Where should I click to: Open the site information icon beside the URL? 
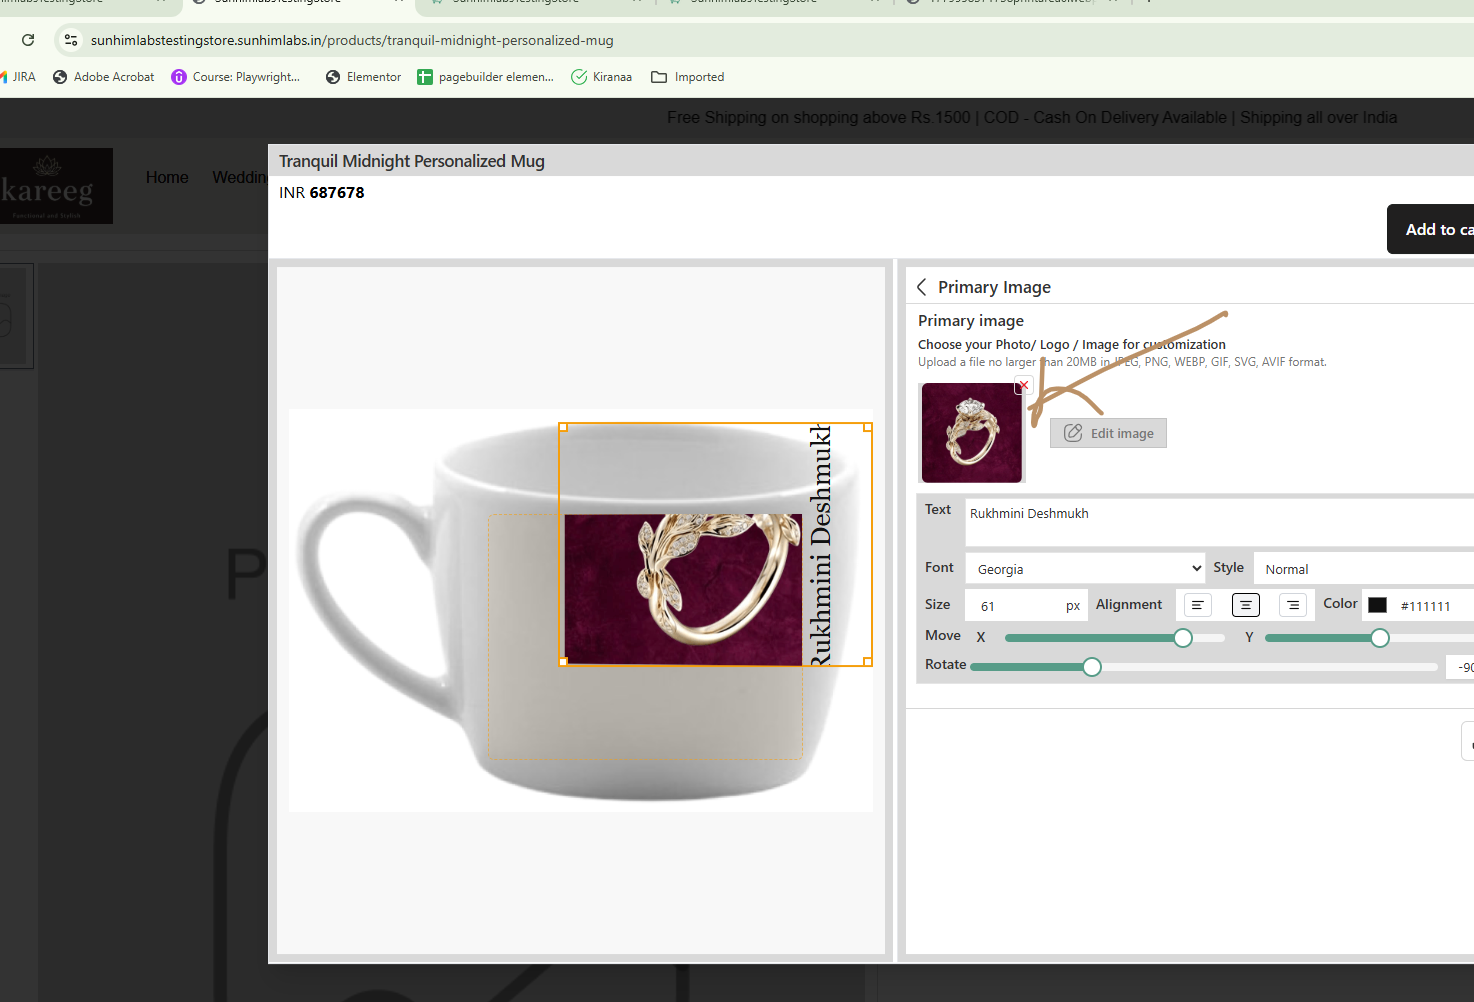(70, 40)
